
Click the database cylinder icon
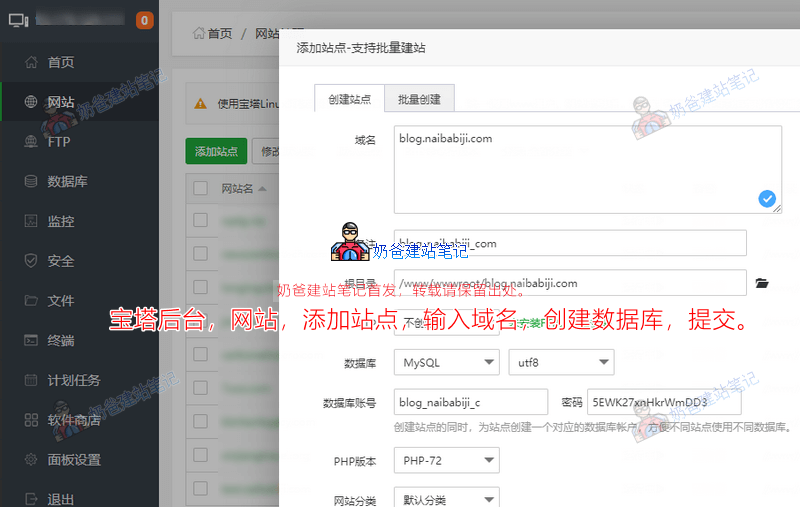point(31,181)
